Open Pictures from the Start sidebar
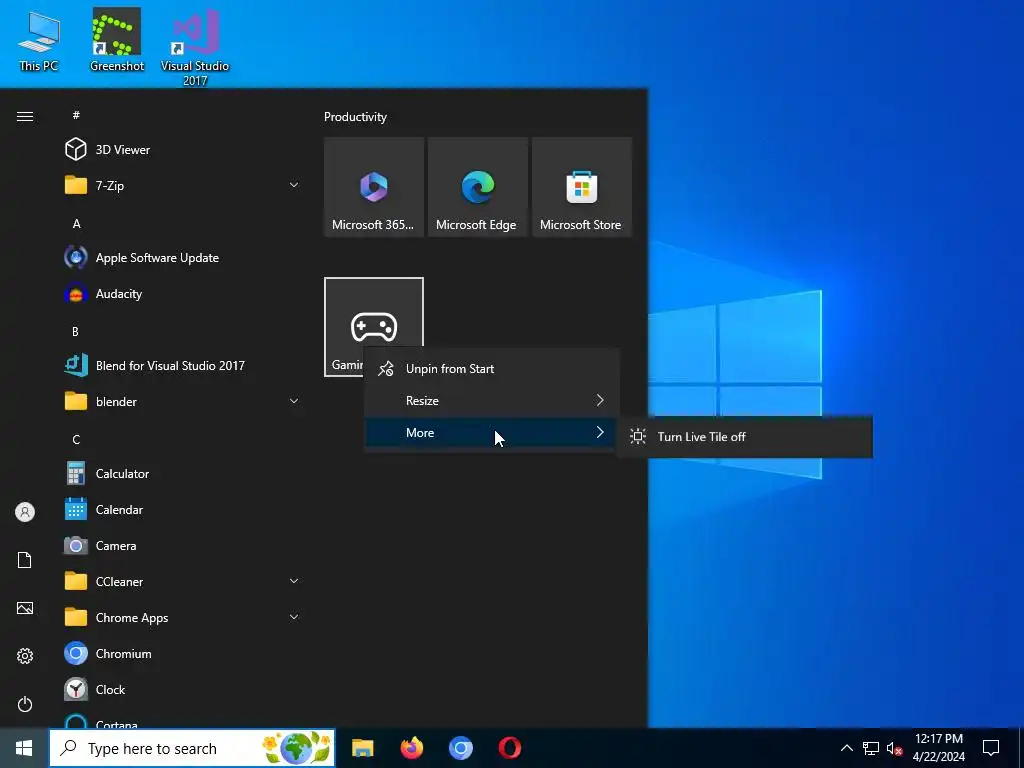 click(x=25, y=608)
